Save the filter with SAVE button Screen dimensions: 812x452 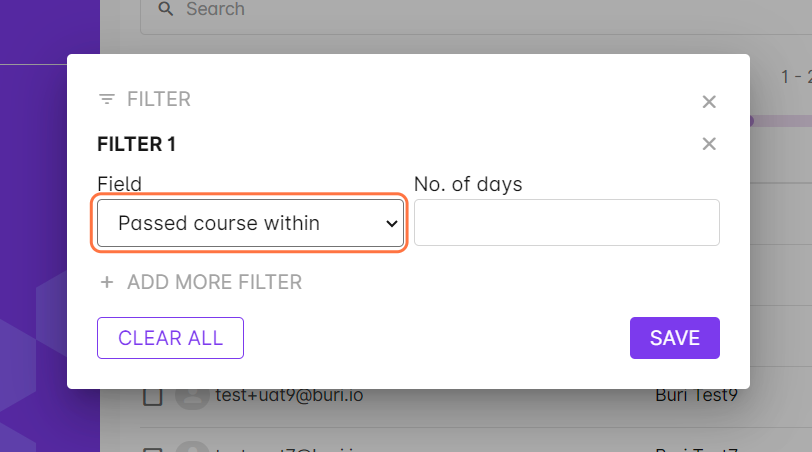tap(674, 338)
